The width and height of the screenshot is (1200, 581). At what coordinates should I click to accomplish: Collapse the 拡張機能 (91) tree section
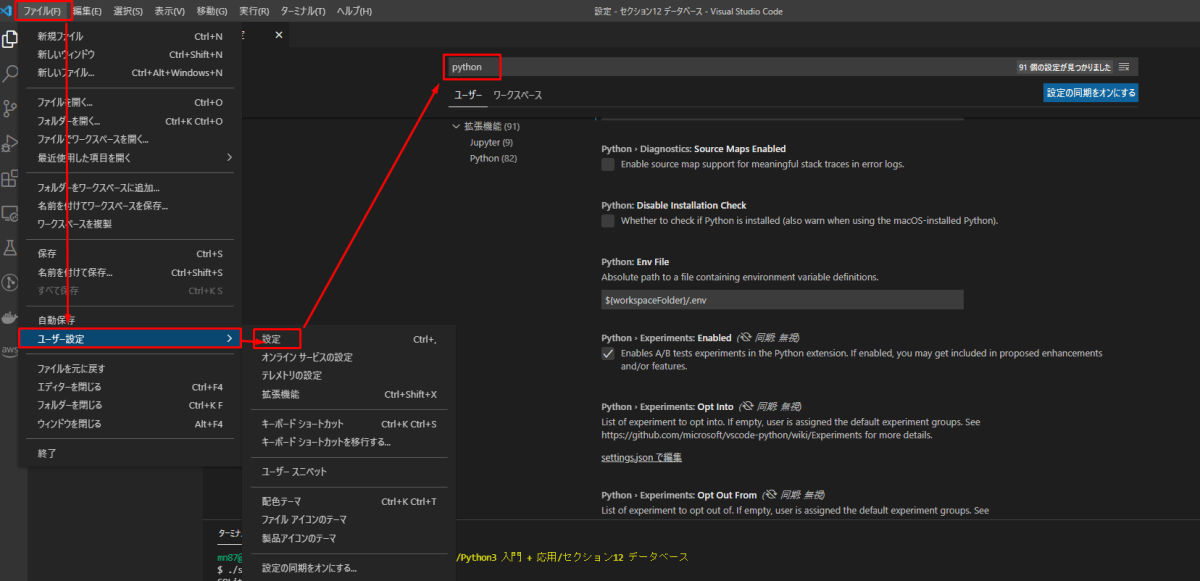click(x=456, y=126)
